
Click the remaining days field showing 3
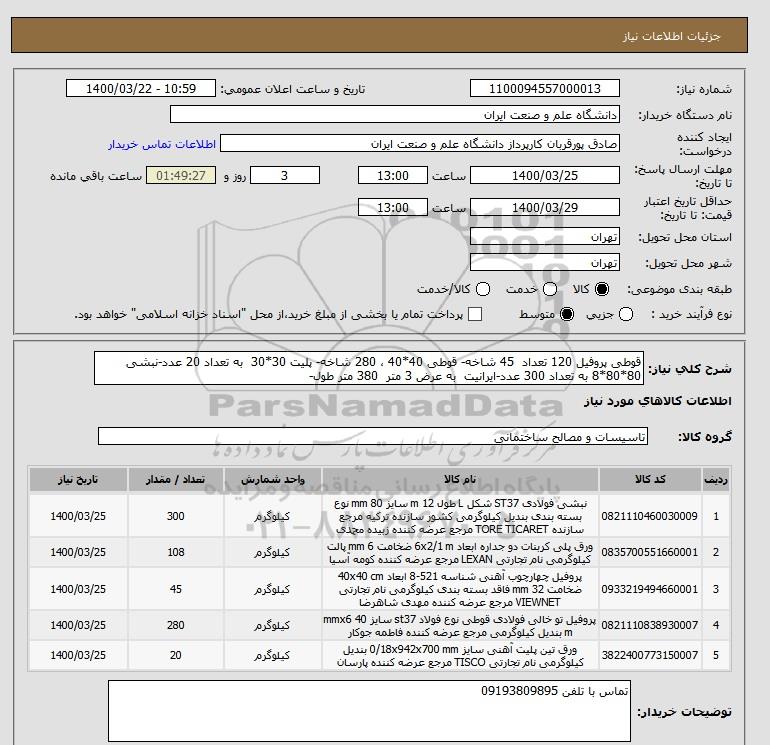[285, 175]
